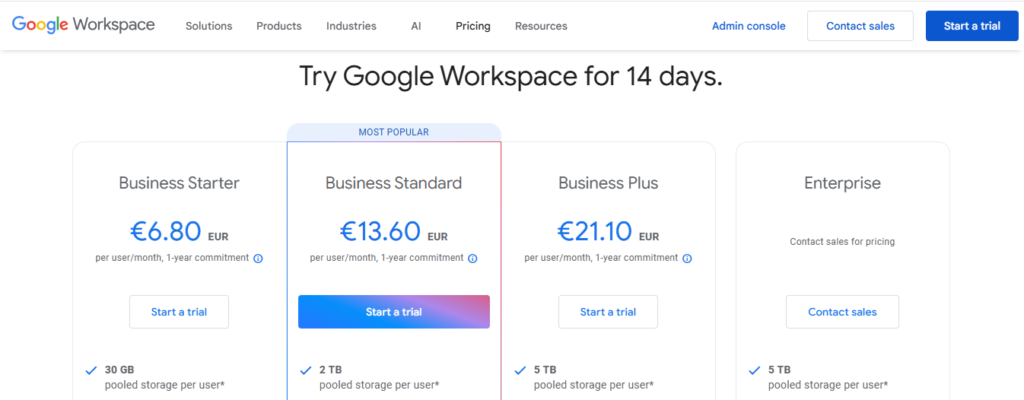Open the Resources menu
The width and height of the screenshot is (1024, 400).
541,26
